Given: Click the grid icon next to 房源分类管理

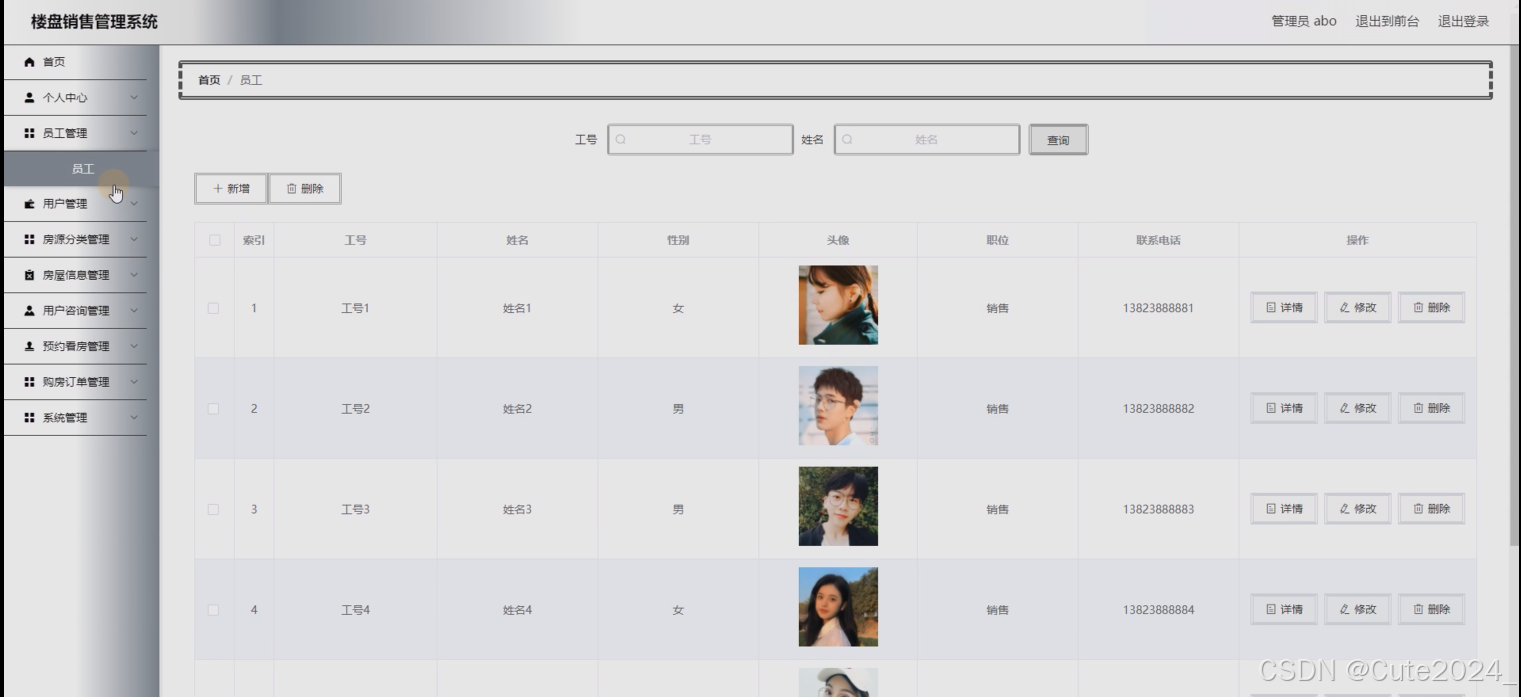Looking at the screenshot, I should coord(30,240).
